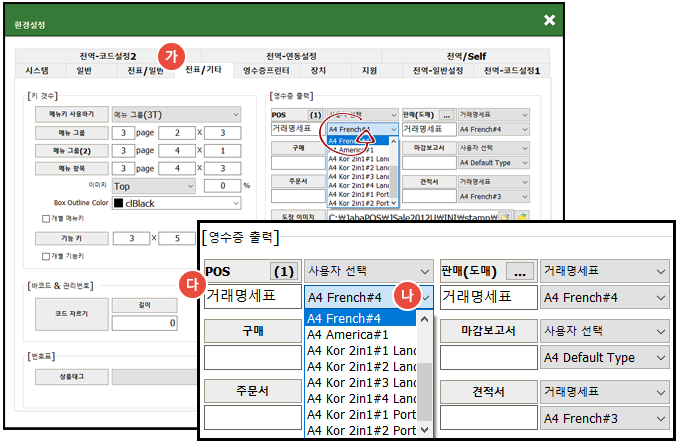Switch to the 장치 tab

coord(318,71)
